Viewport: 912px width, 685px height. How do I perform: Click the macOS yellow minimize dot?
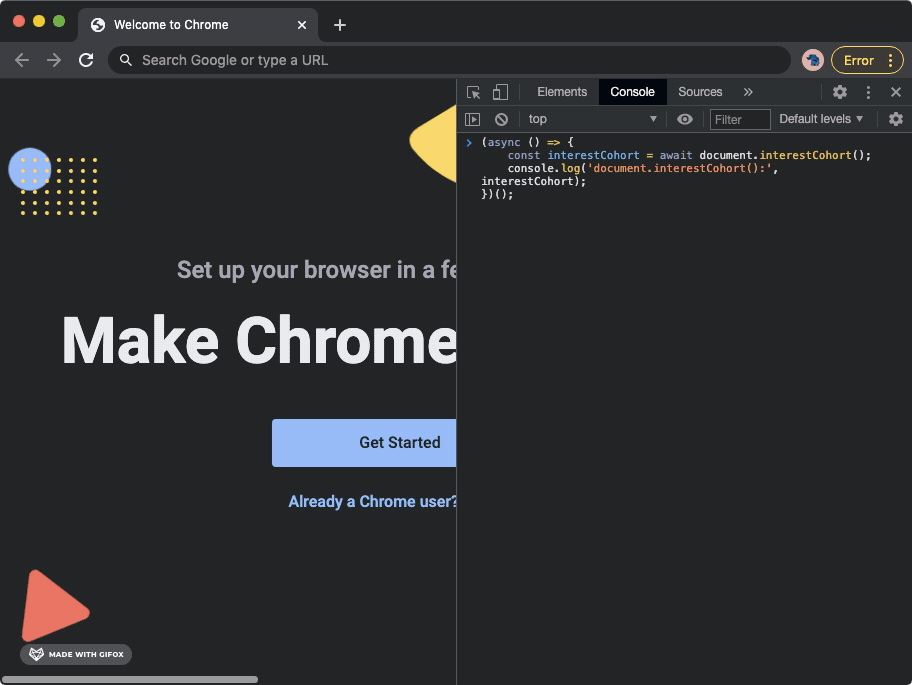(x=39, y=22)
